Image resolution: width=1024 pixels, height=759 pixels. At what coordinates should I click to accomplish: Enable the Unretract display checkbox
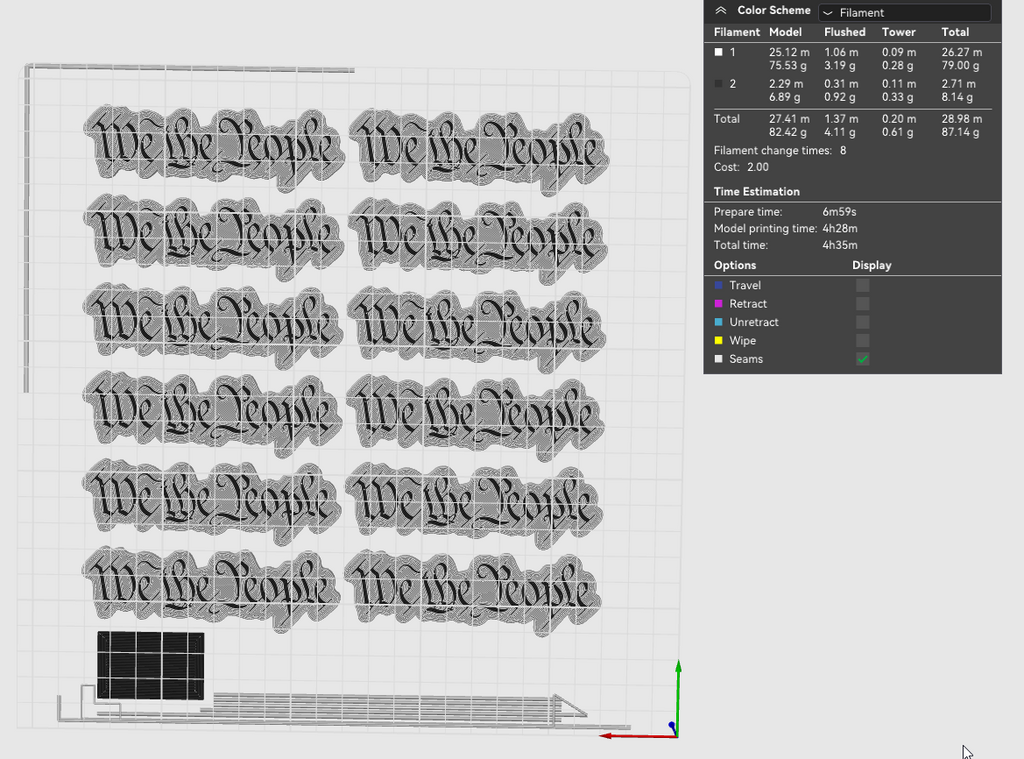pos(863,322)
